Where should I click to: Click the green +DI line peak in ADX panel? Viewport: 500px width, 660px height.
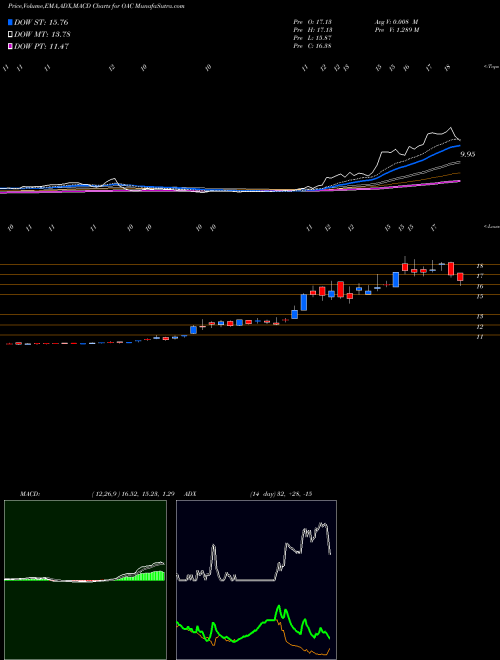point(278,607)
